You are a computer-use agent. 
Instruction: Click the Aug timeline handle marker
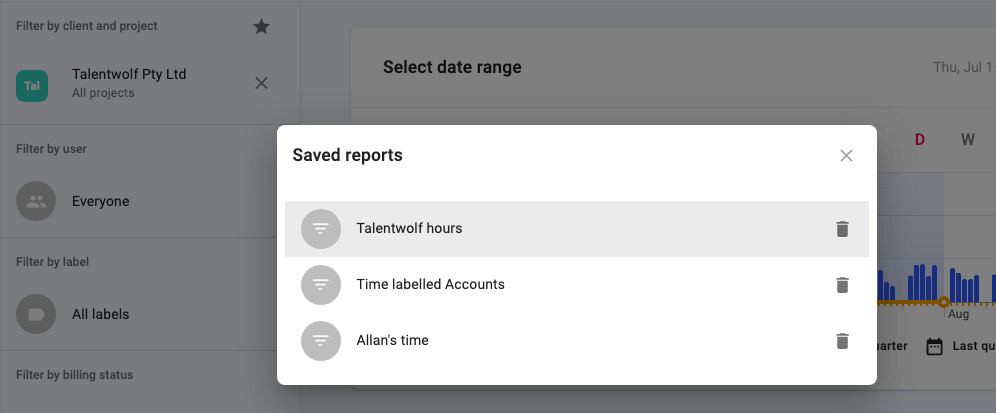pyautogui.click(x=944, y=302)
